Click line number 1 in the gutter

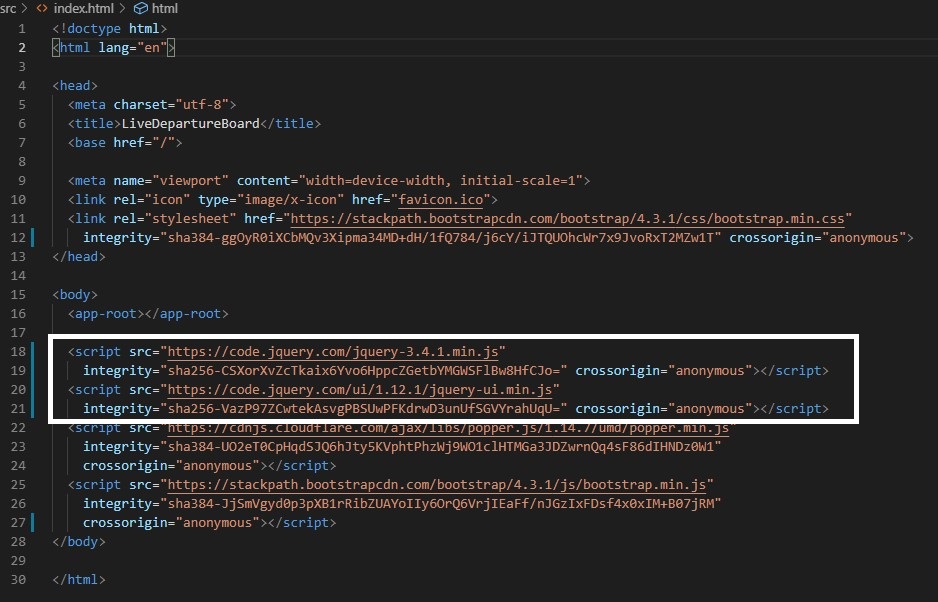(x=22, y=29)
